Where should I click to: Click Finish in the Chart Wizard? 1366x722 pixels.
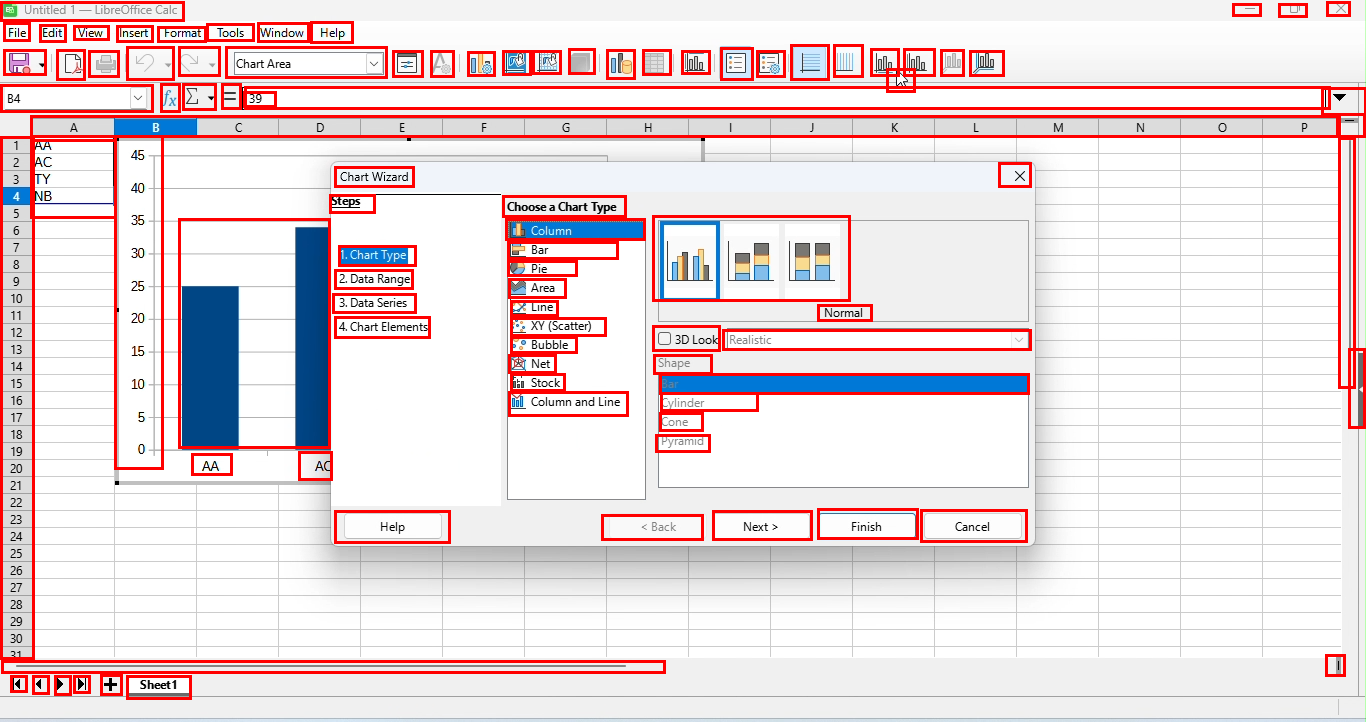pyautogui.click(x=866, y=526)
